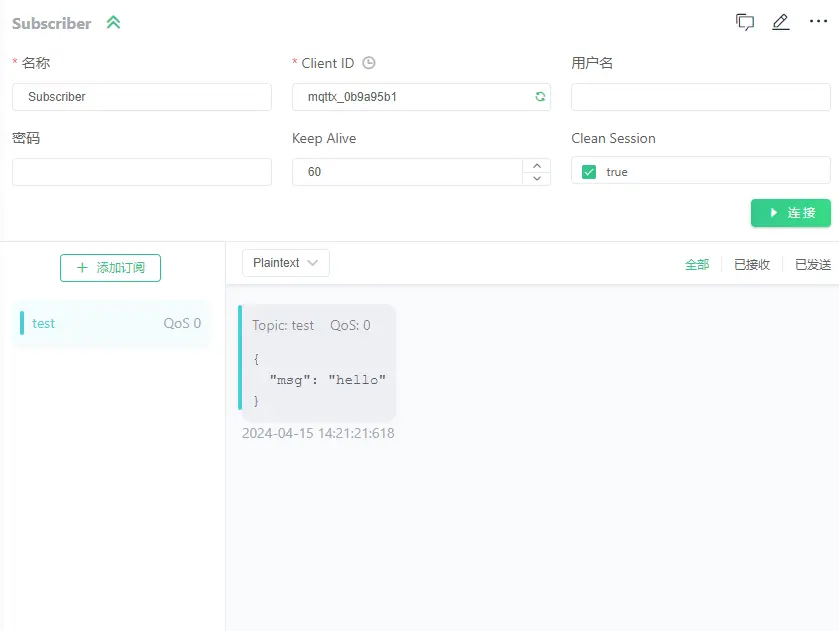Collapse the Subscriber connection settings panel
This screenshot has height=631, width=839.
(113, 23)
